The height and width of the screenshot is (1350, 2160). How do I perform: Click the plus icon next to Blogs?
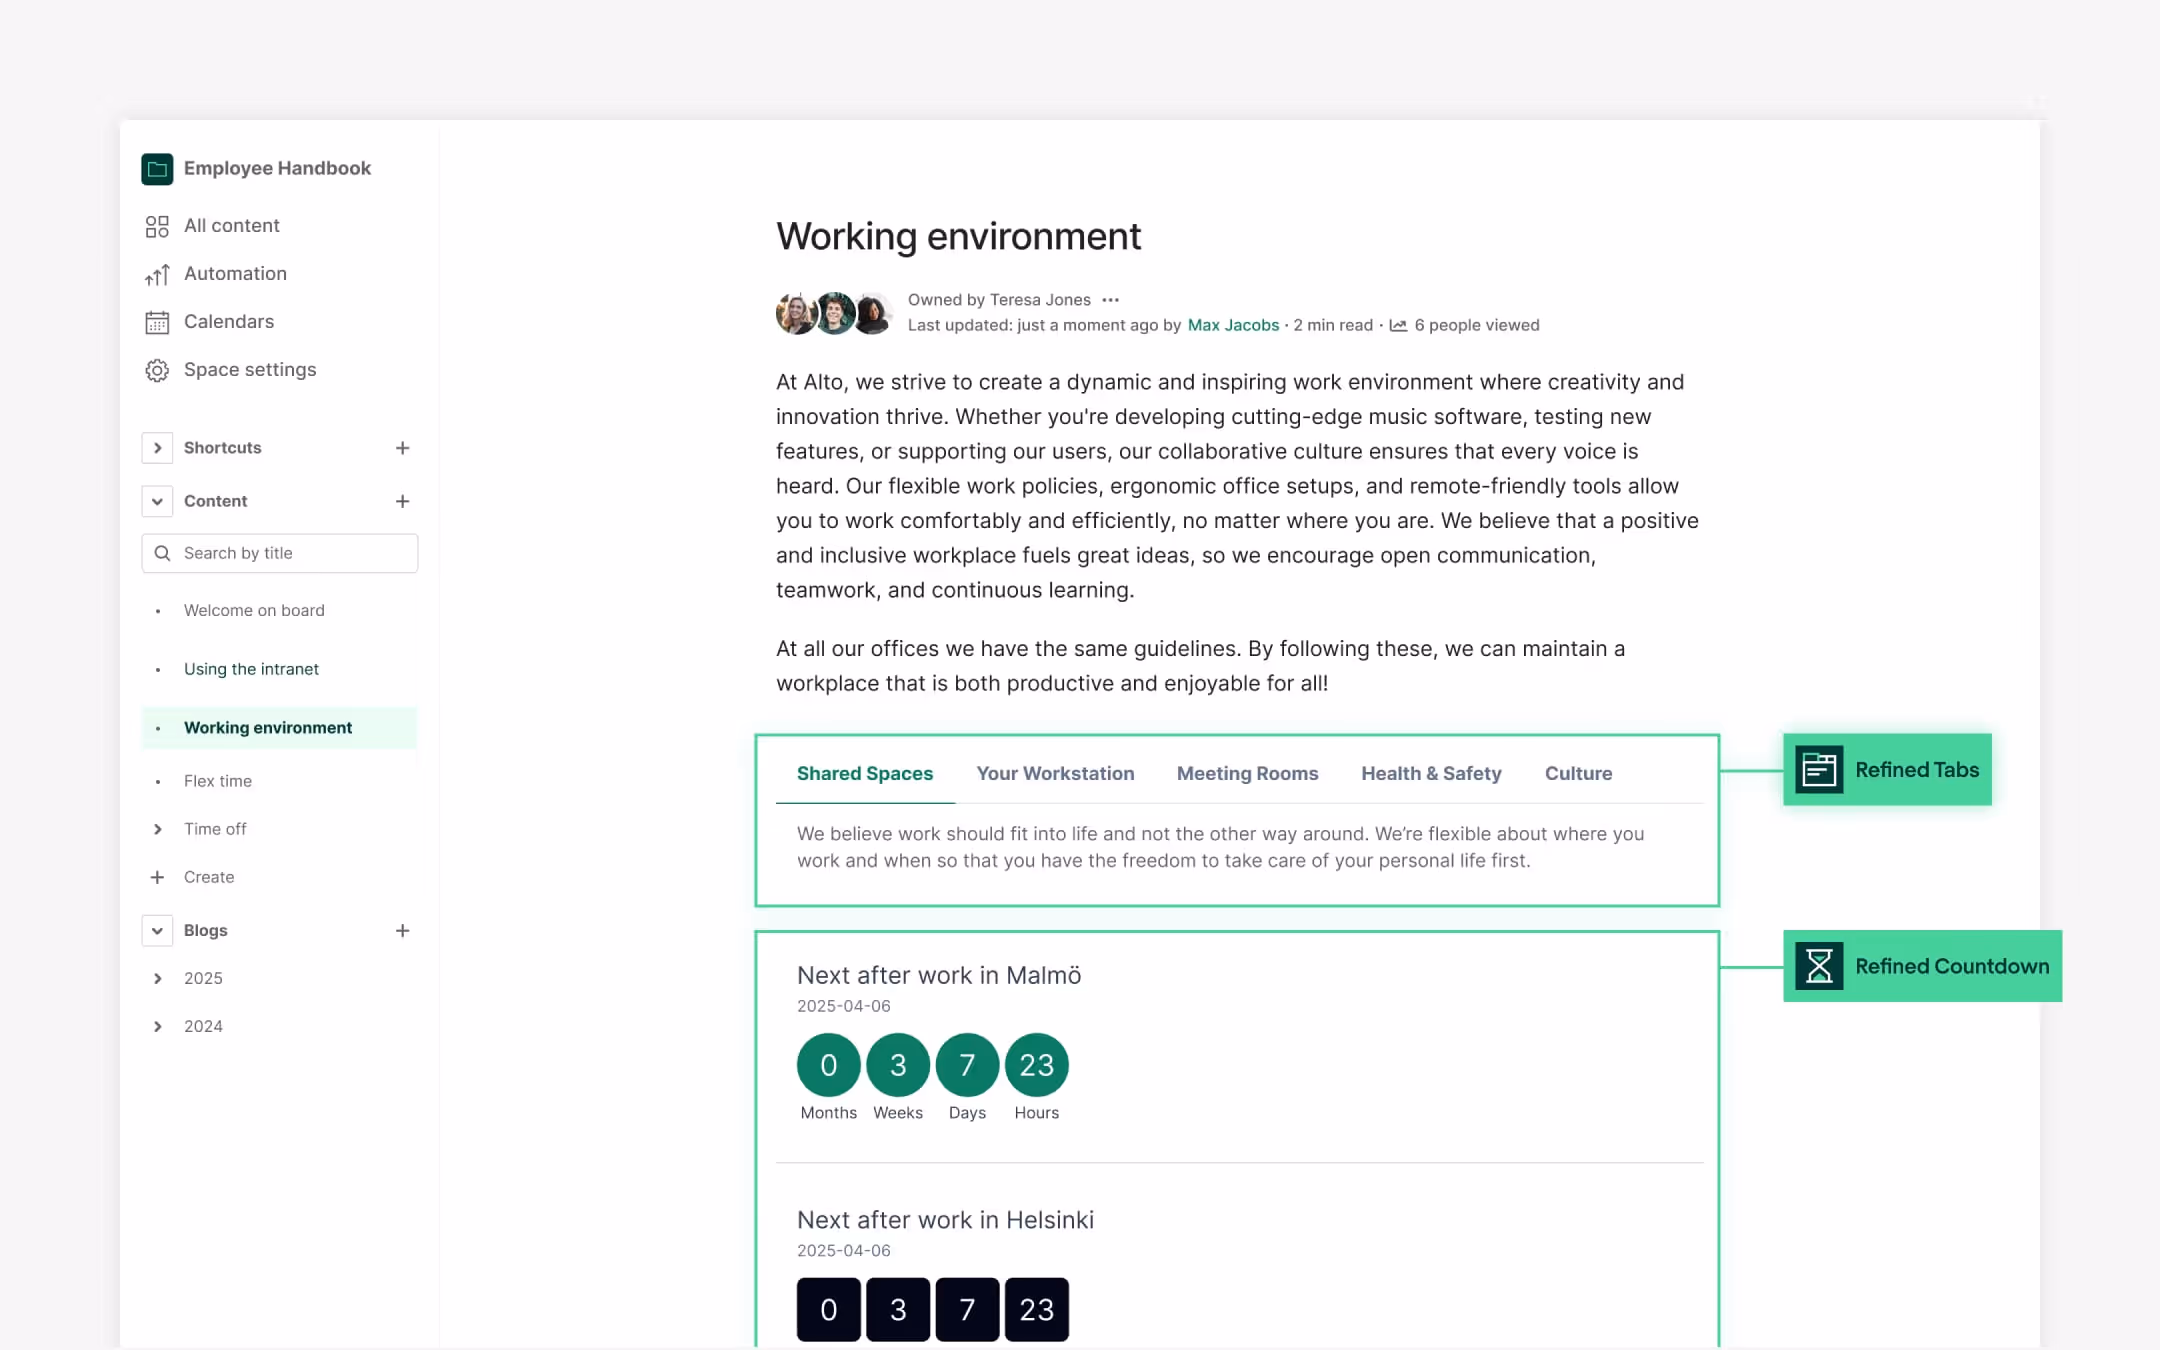pos(402,930)
